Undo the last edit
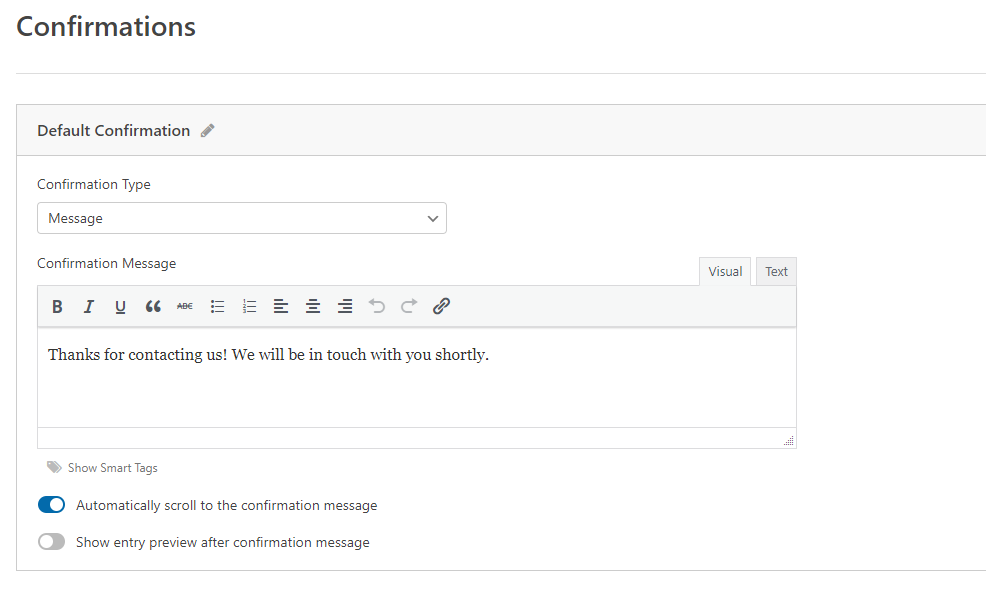This screenshot has height=609, width=986. tap(377, 307)
